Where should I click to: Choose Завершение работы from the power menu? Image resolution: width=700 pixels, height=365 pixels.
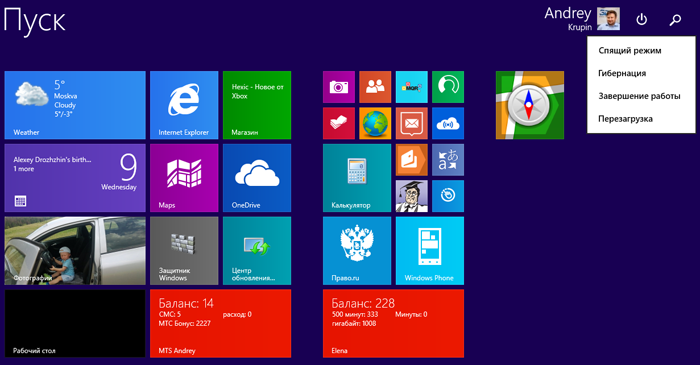coord(639,96)
